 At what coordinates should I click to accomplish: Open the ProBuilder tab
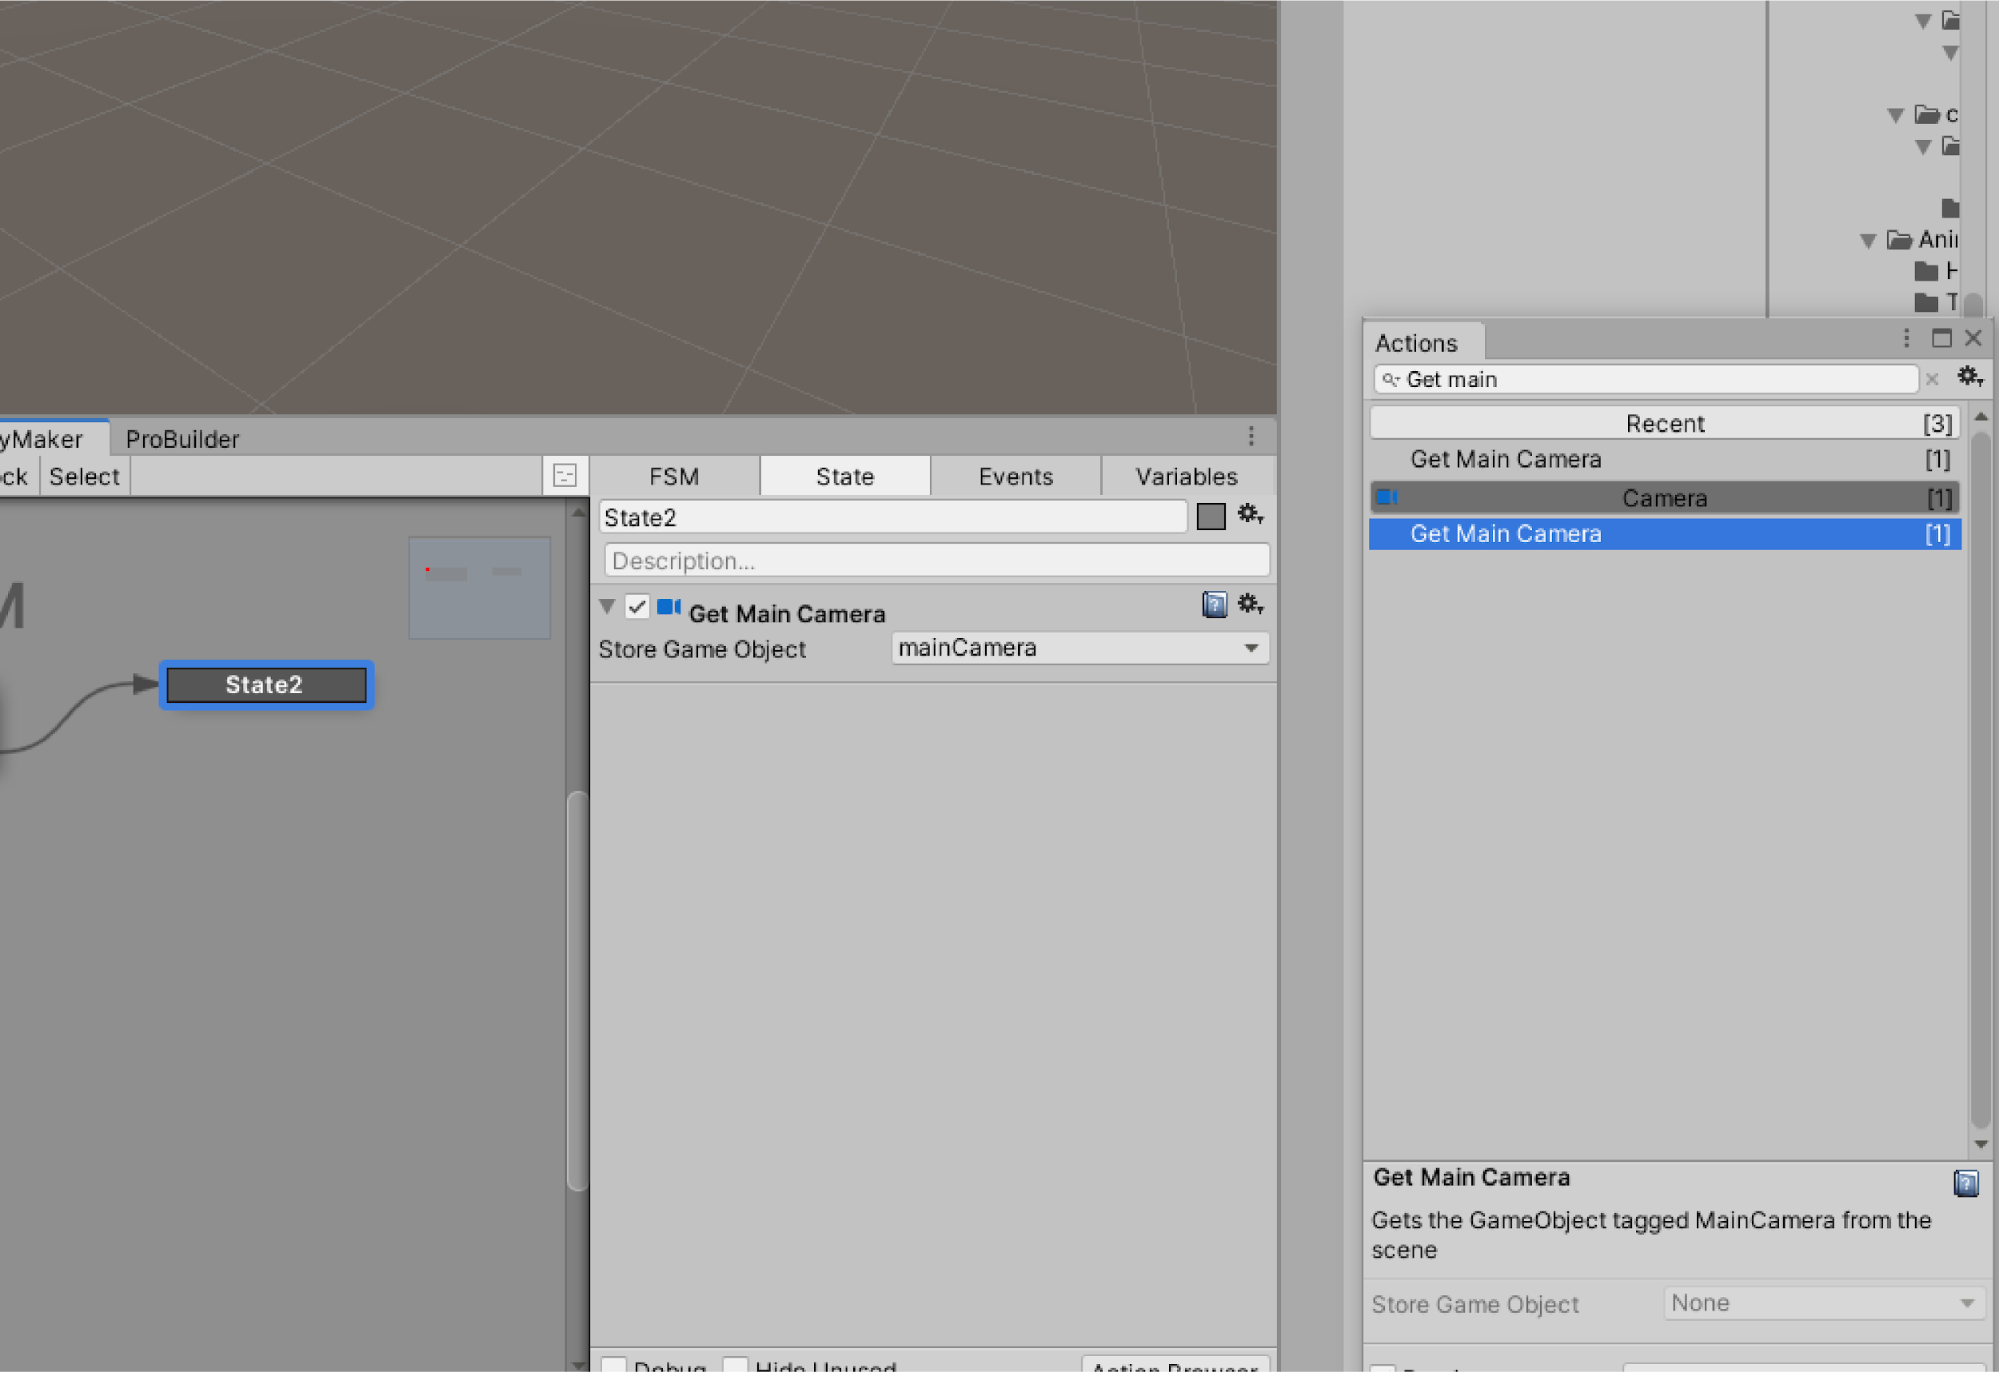click(183, 439)
